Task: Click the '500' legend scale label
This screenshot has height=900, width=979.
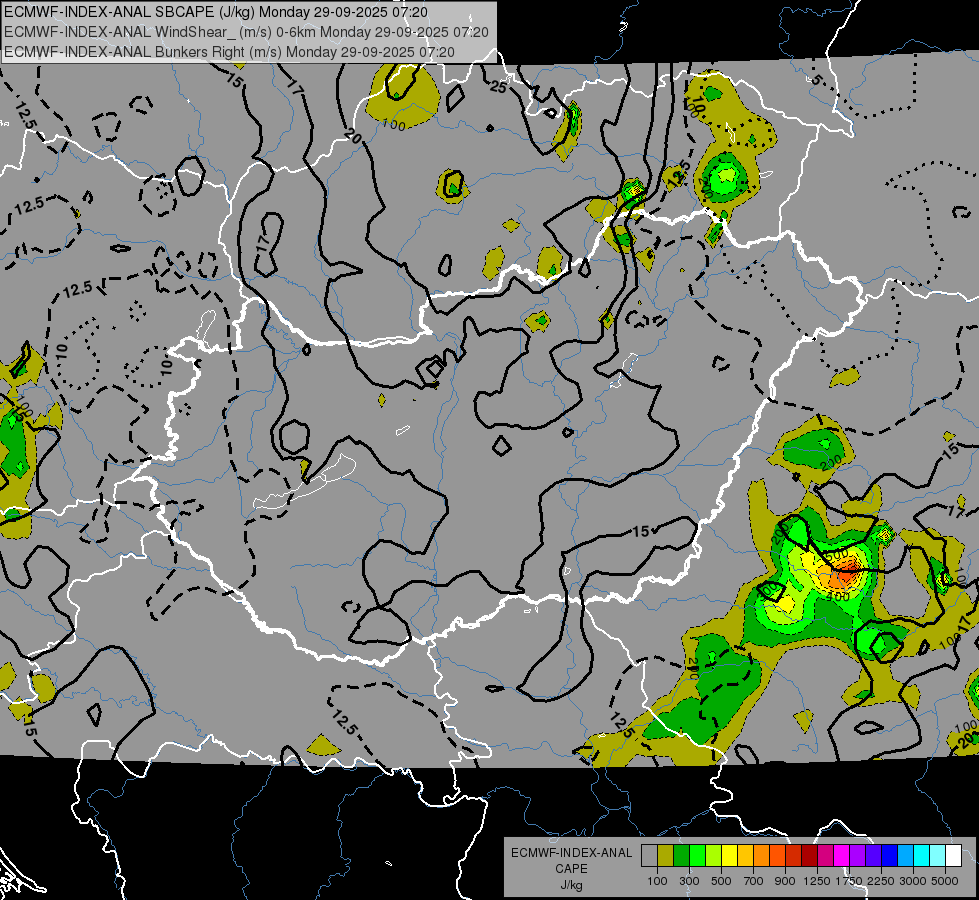Action: click(x=721, y=881)
